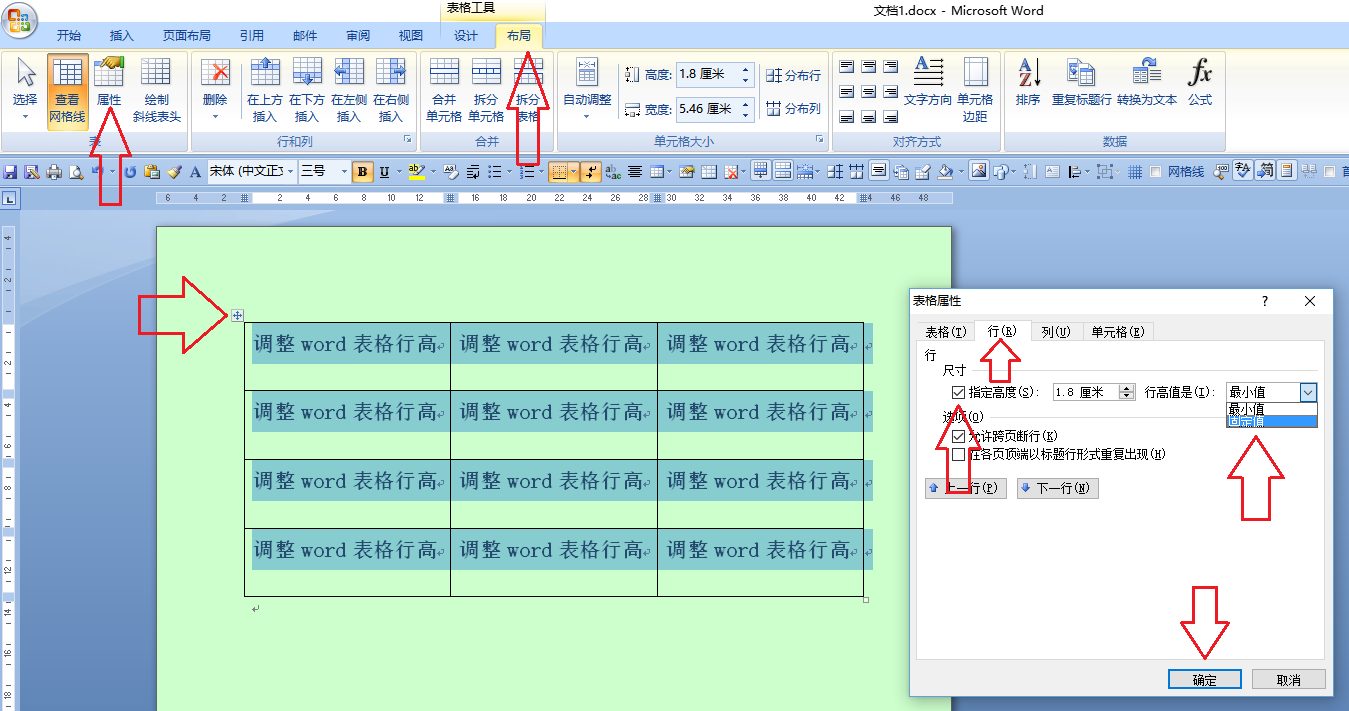
Task: Select 最小值 option in dropdown list
Action: (x=1272, y=408)
